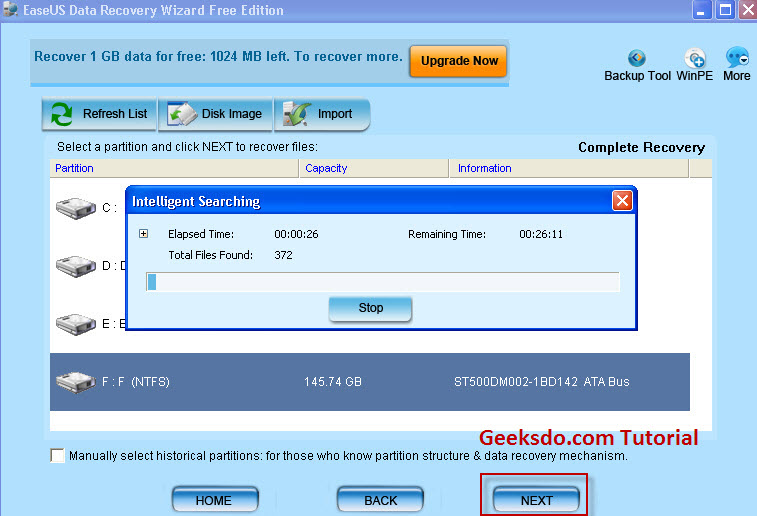Click the Refresh List green arrows icon

click(61, 114)
